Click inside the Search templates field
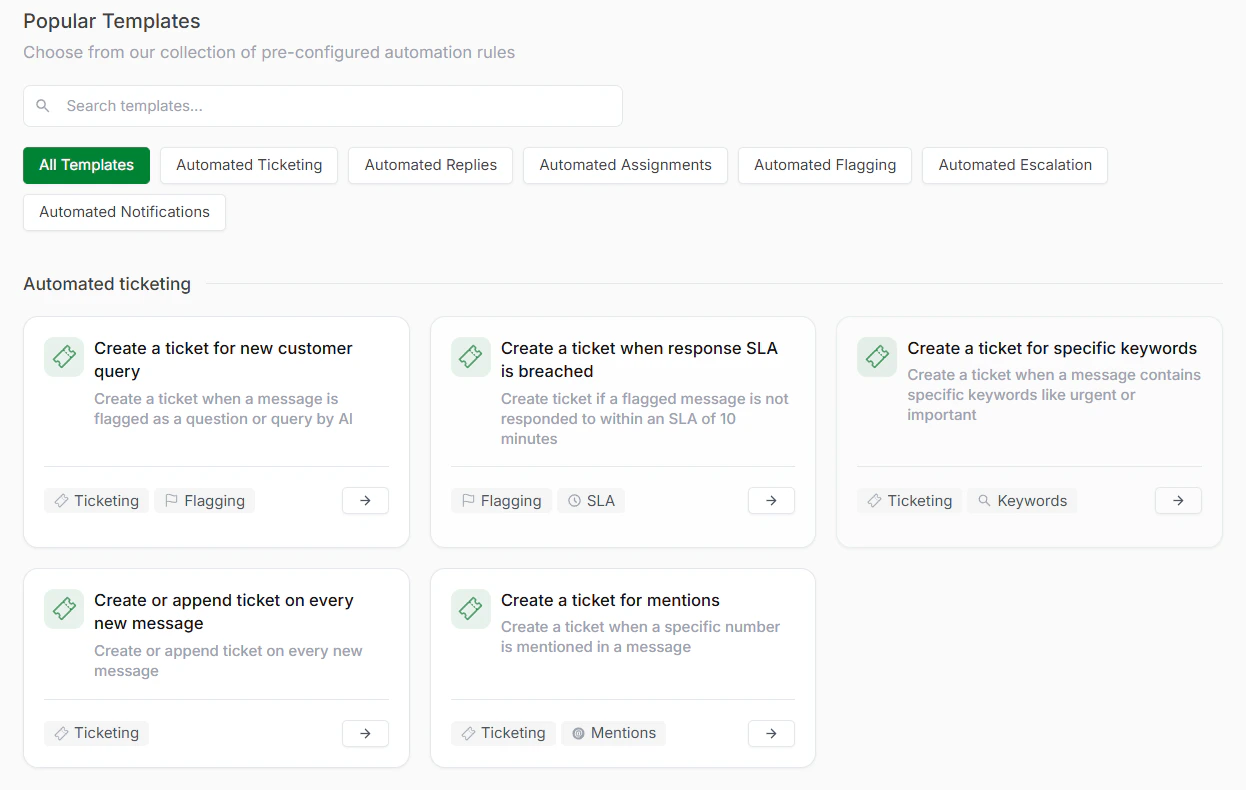1246x790 pixels. (322, 105)
